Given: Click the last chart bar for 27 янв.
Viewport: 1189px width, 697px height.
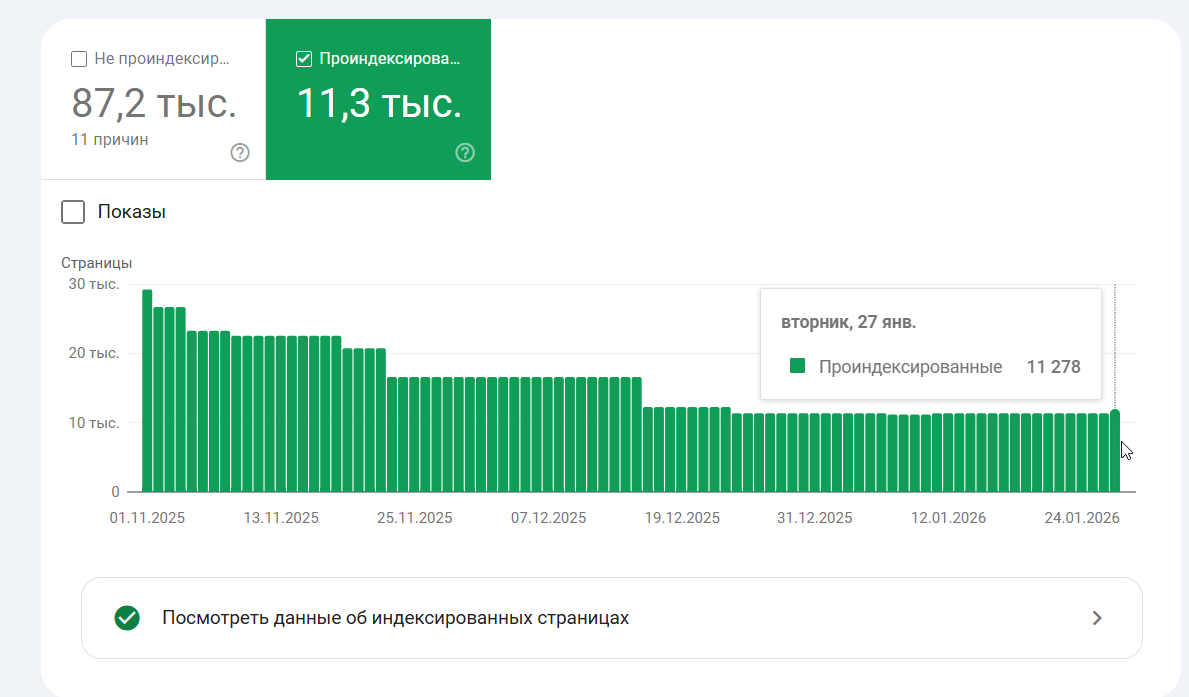Looking at the screenshot, I should (1115, 451).
